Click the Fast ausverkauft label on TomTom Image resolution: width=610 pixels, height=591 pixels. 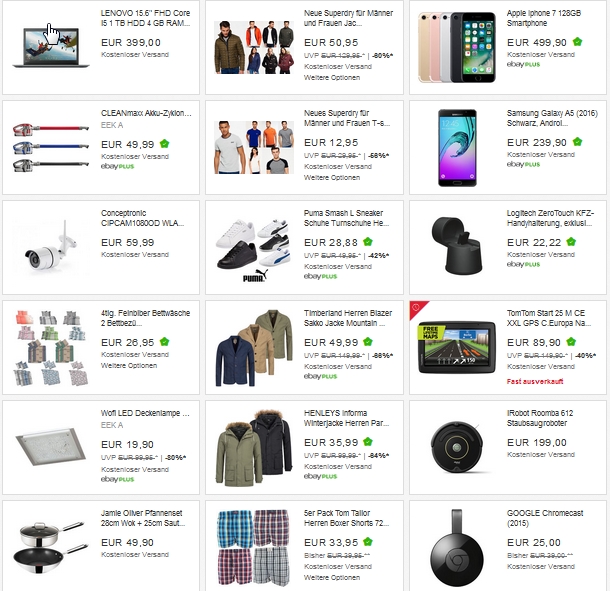coord(535,381)
